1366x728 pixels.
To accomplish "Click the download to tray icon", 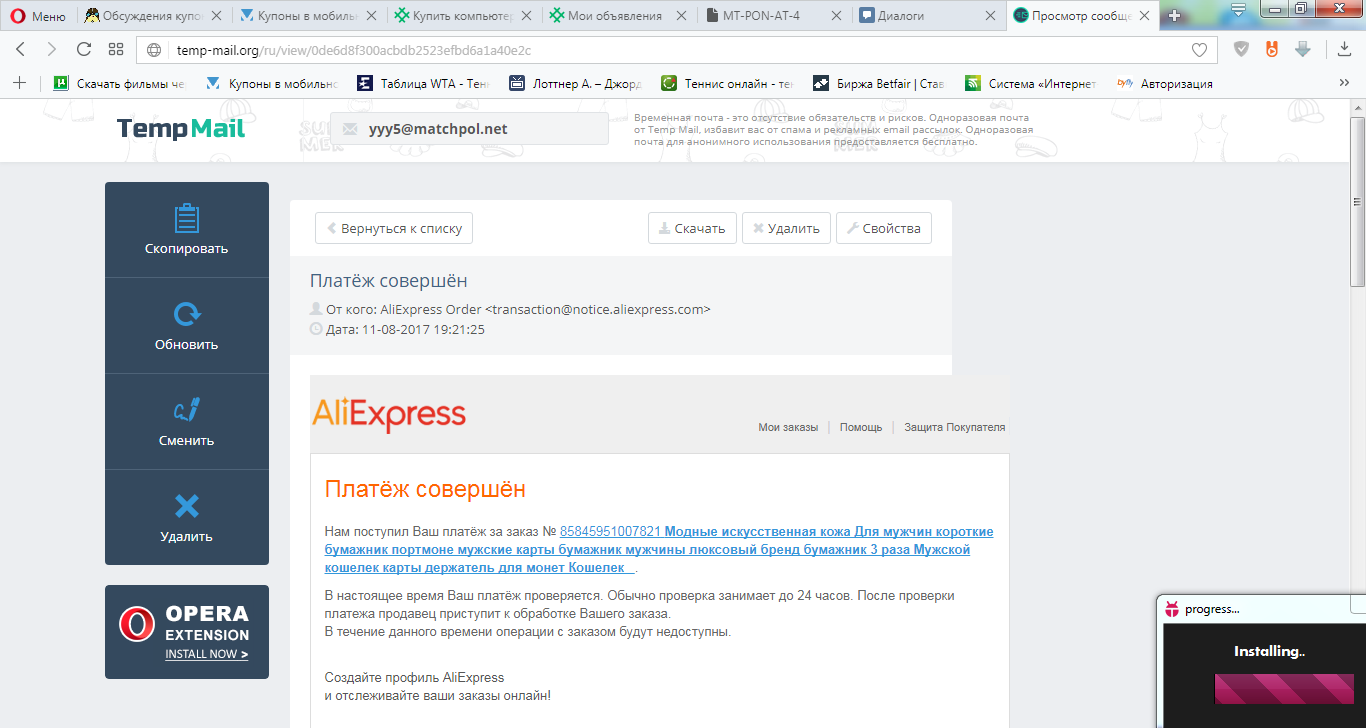I will (1344, 49).
